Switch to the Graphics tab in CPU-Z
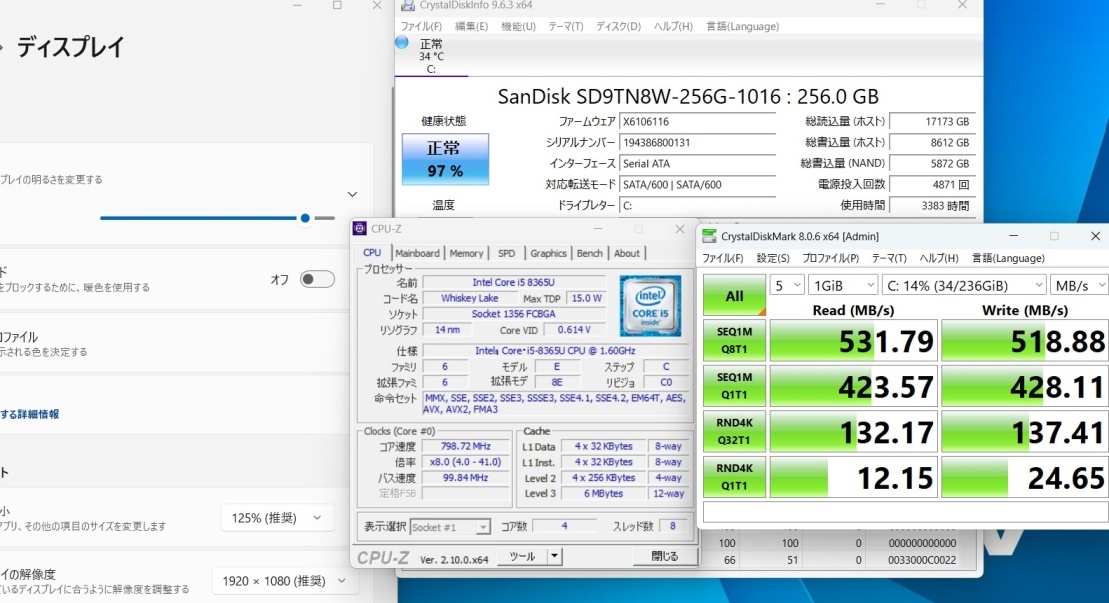The width and height of the screenshot is (1109, 603). click(x=548, y=253)
